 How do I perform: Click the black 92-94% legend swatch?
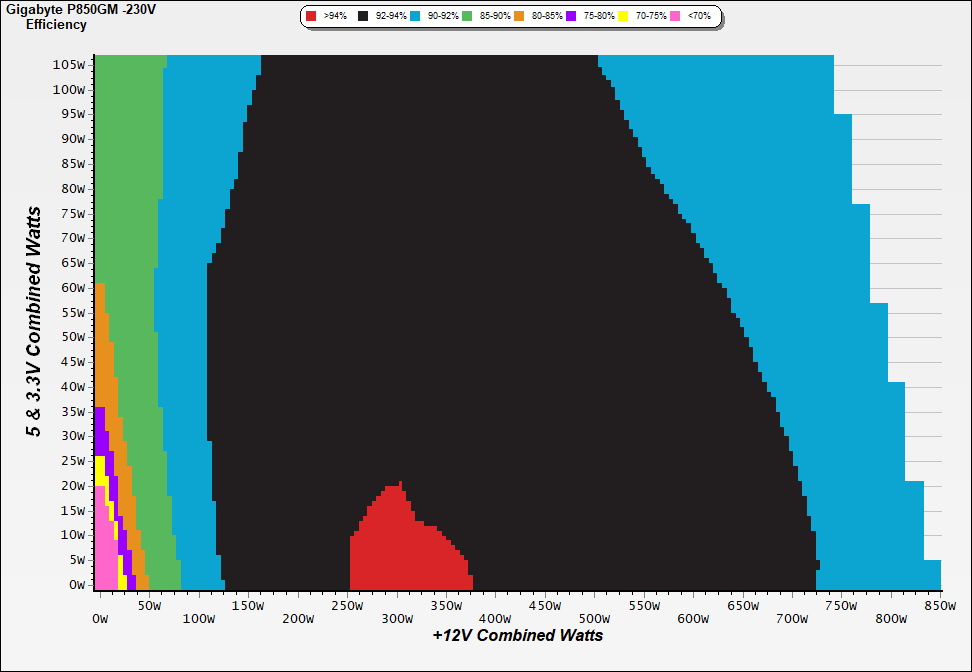point(363,16)
